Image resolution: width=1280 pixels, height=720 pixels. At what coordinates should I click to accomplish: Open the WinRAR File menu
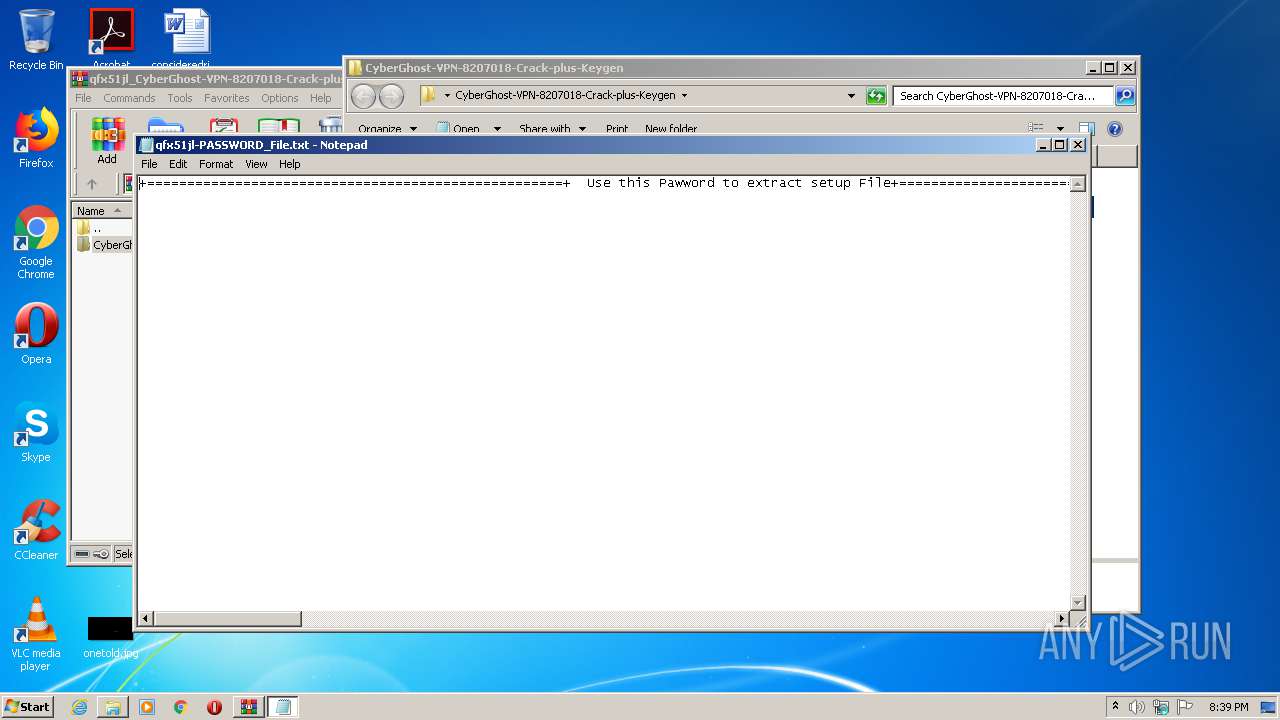(x=83, y=98)
